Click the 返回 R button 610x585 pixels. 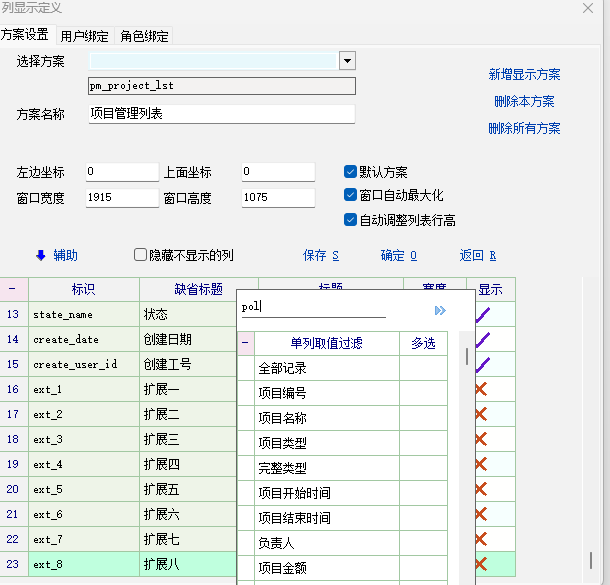coord(478,256)
